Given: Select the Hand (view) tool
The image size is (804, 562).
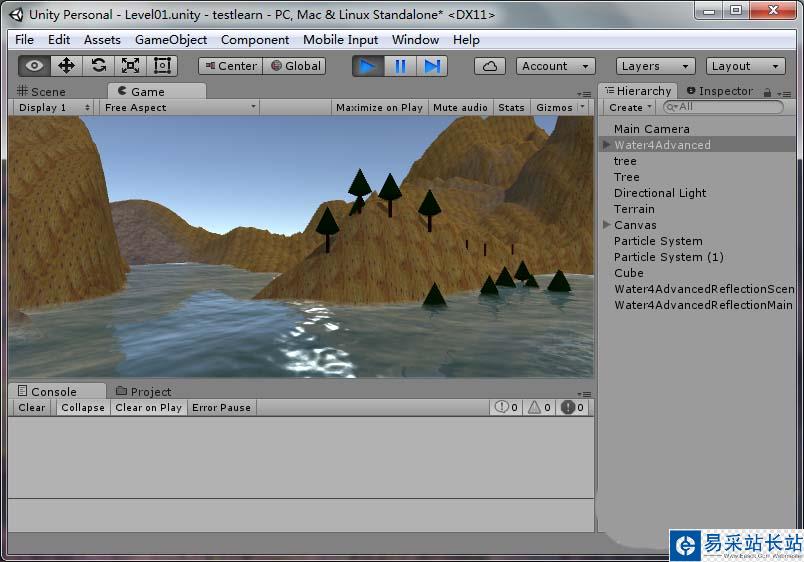Looking at the screenshot, I should click(34, 66).
